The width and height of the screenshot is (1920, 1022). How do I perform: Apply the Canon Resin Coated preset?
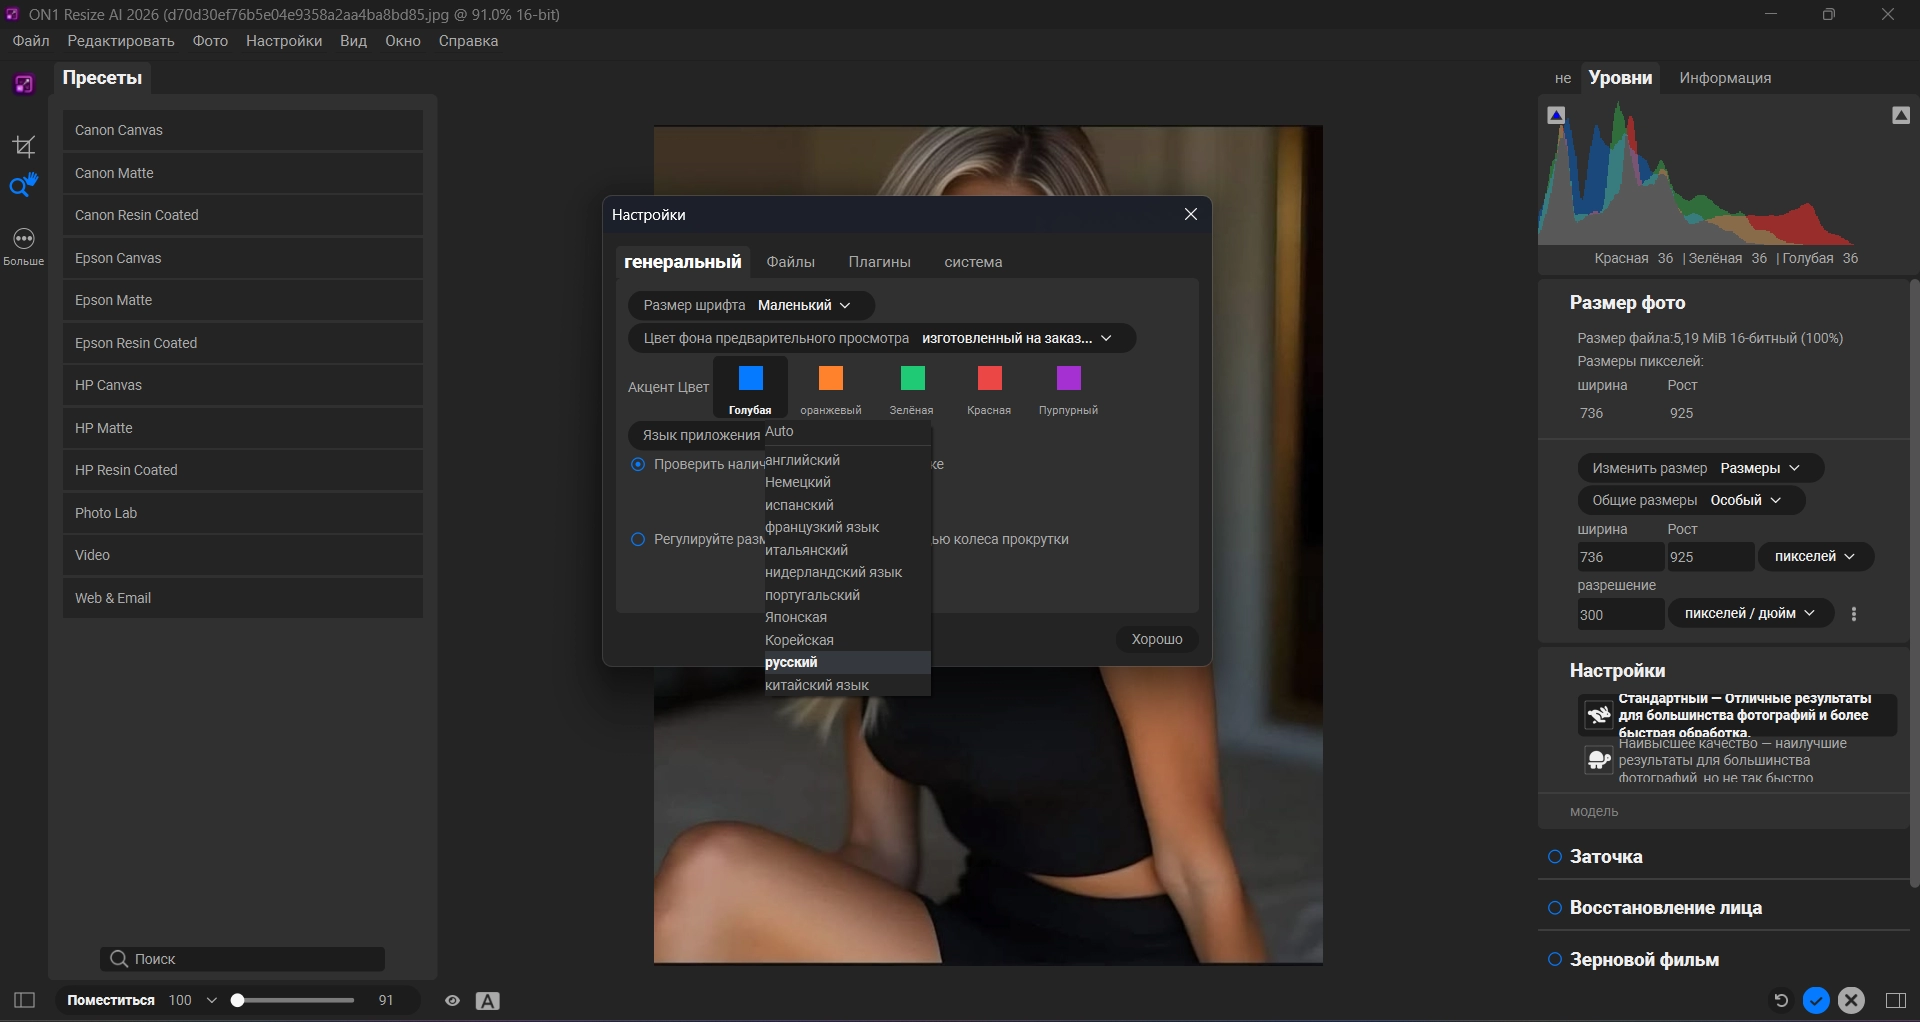tap(242, 215)
